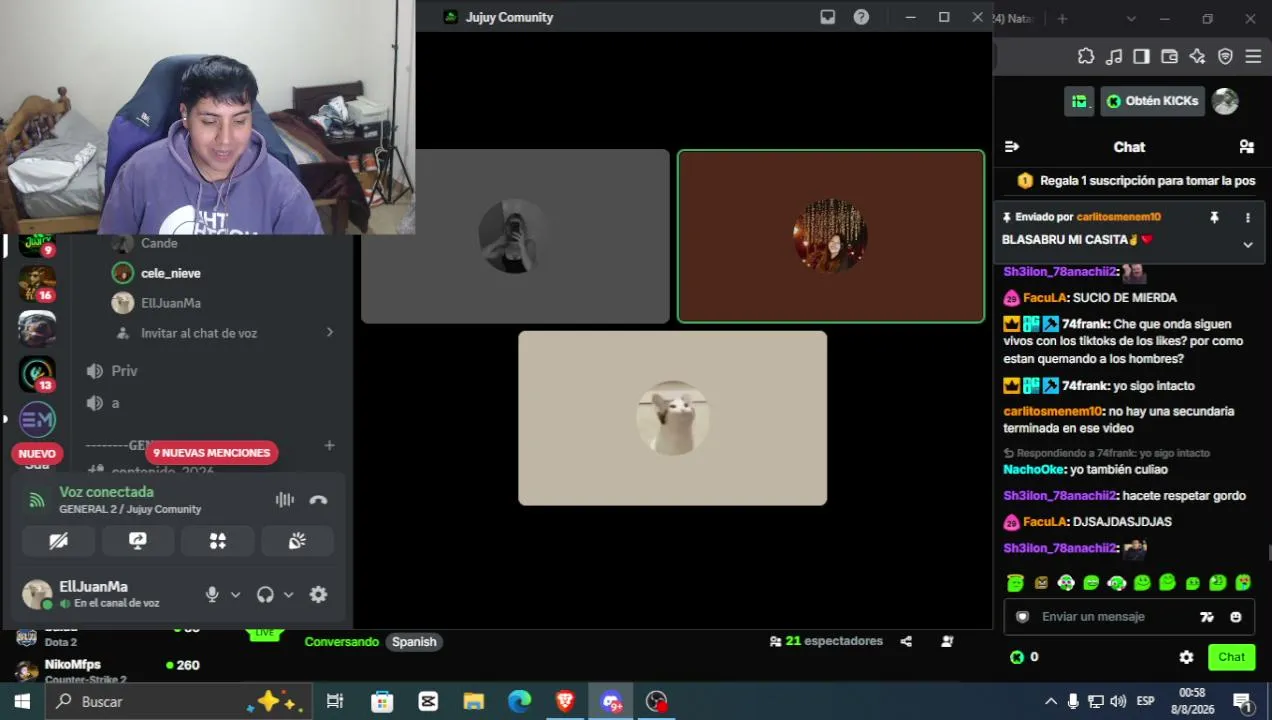
Task: Click the green voice connection signal icon
Action: coord(37,500)
